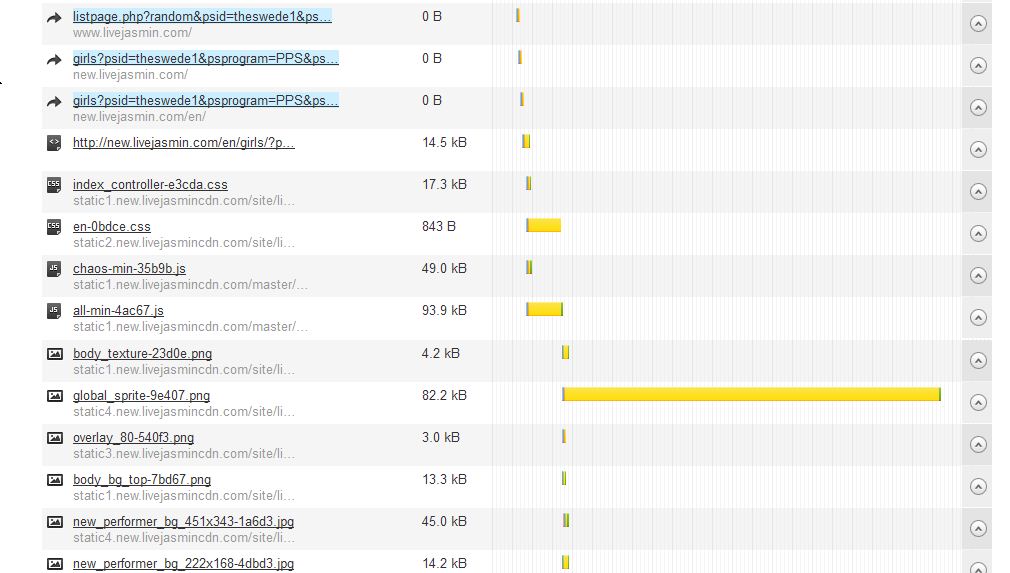The height and width of the screenshot is (573, 1010).
Task: Open the listpage.php?random&psid link
Action: click(x=202, y=17)
